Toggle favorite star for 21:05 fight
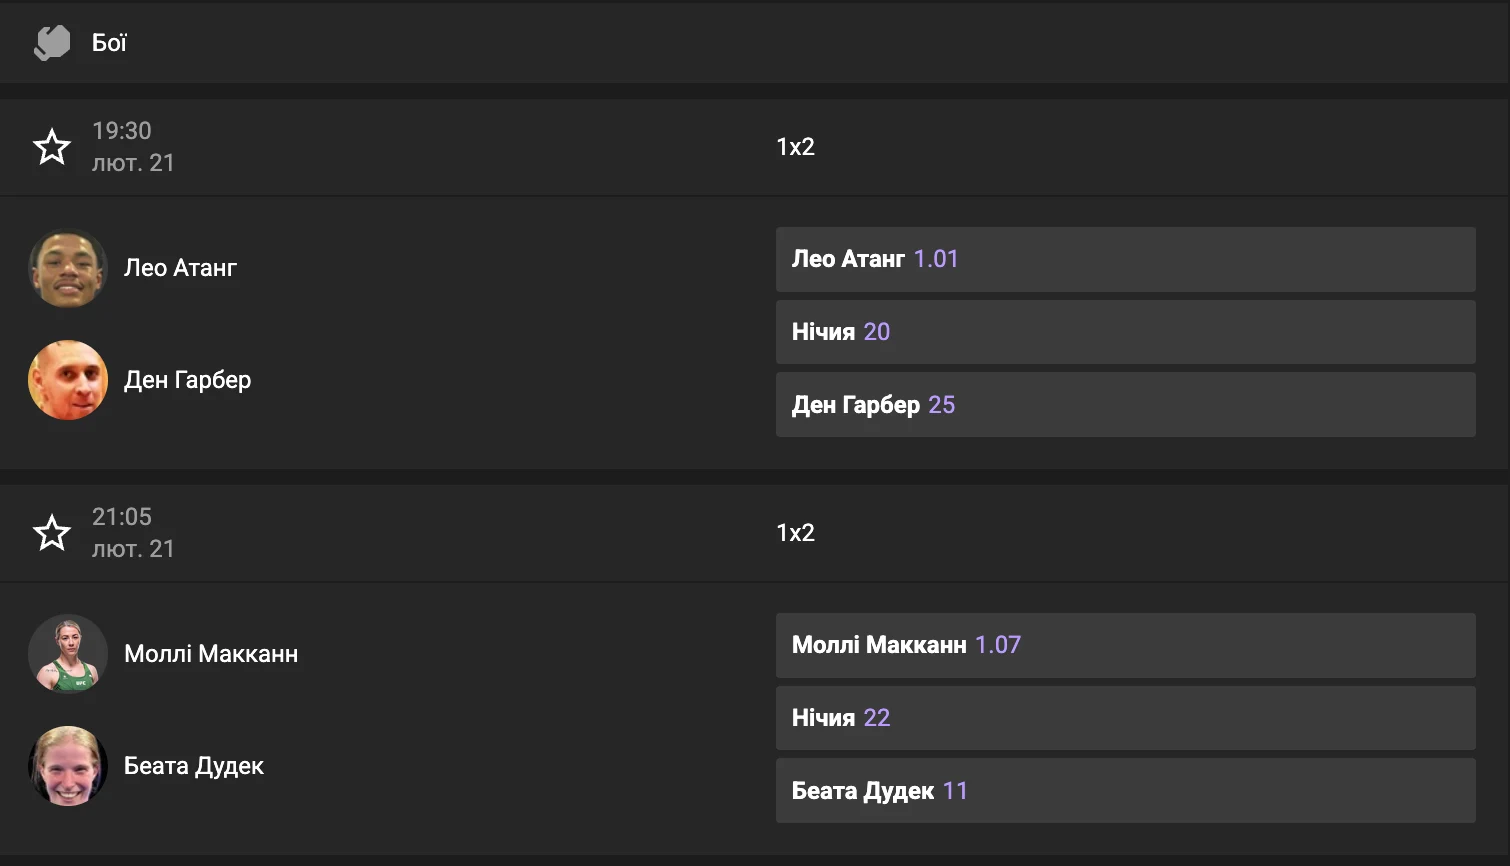This screenshot has height=866, width=1510. pos(52,533)
